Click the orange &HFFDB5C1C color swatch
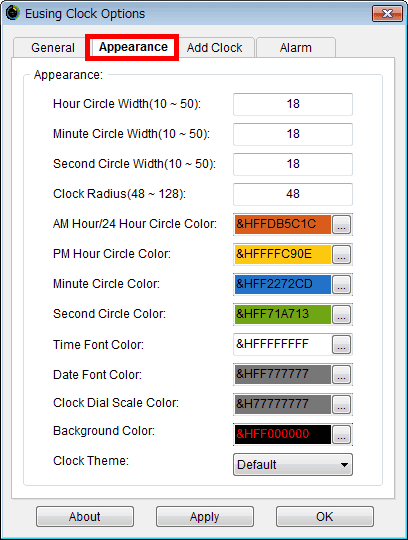The height and width of the screenshot is (540, 408). point(283,225)
